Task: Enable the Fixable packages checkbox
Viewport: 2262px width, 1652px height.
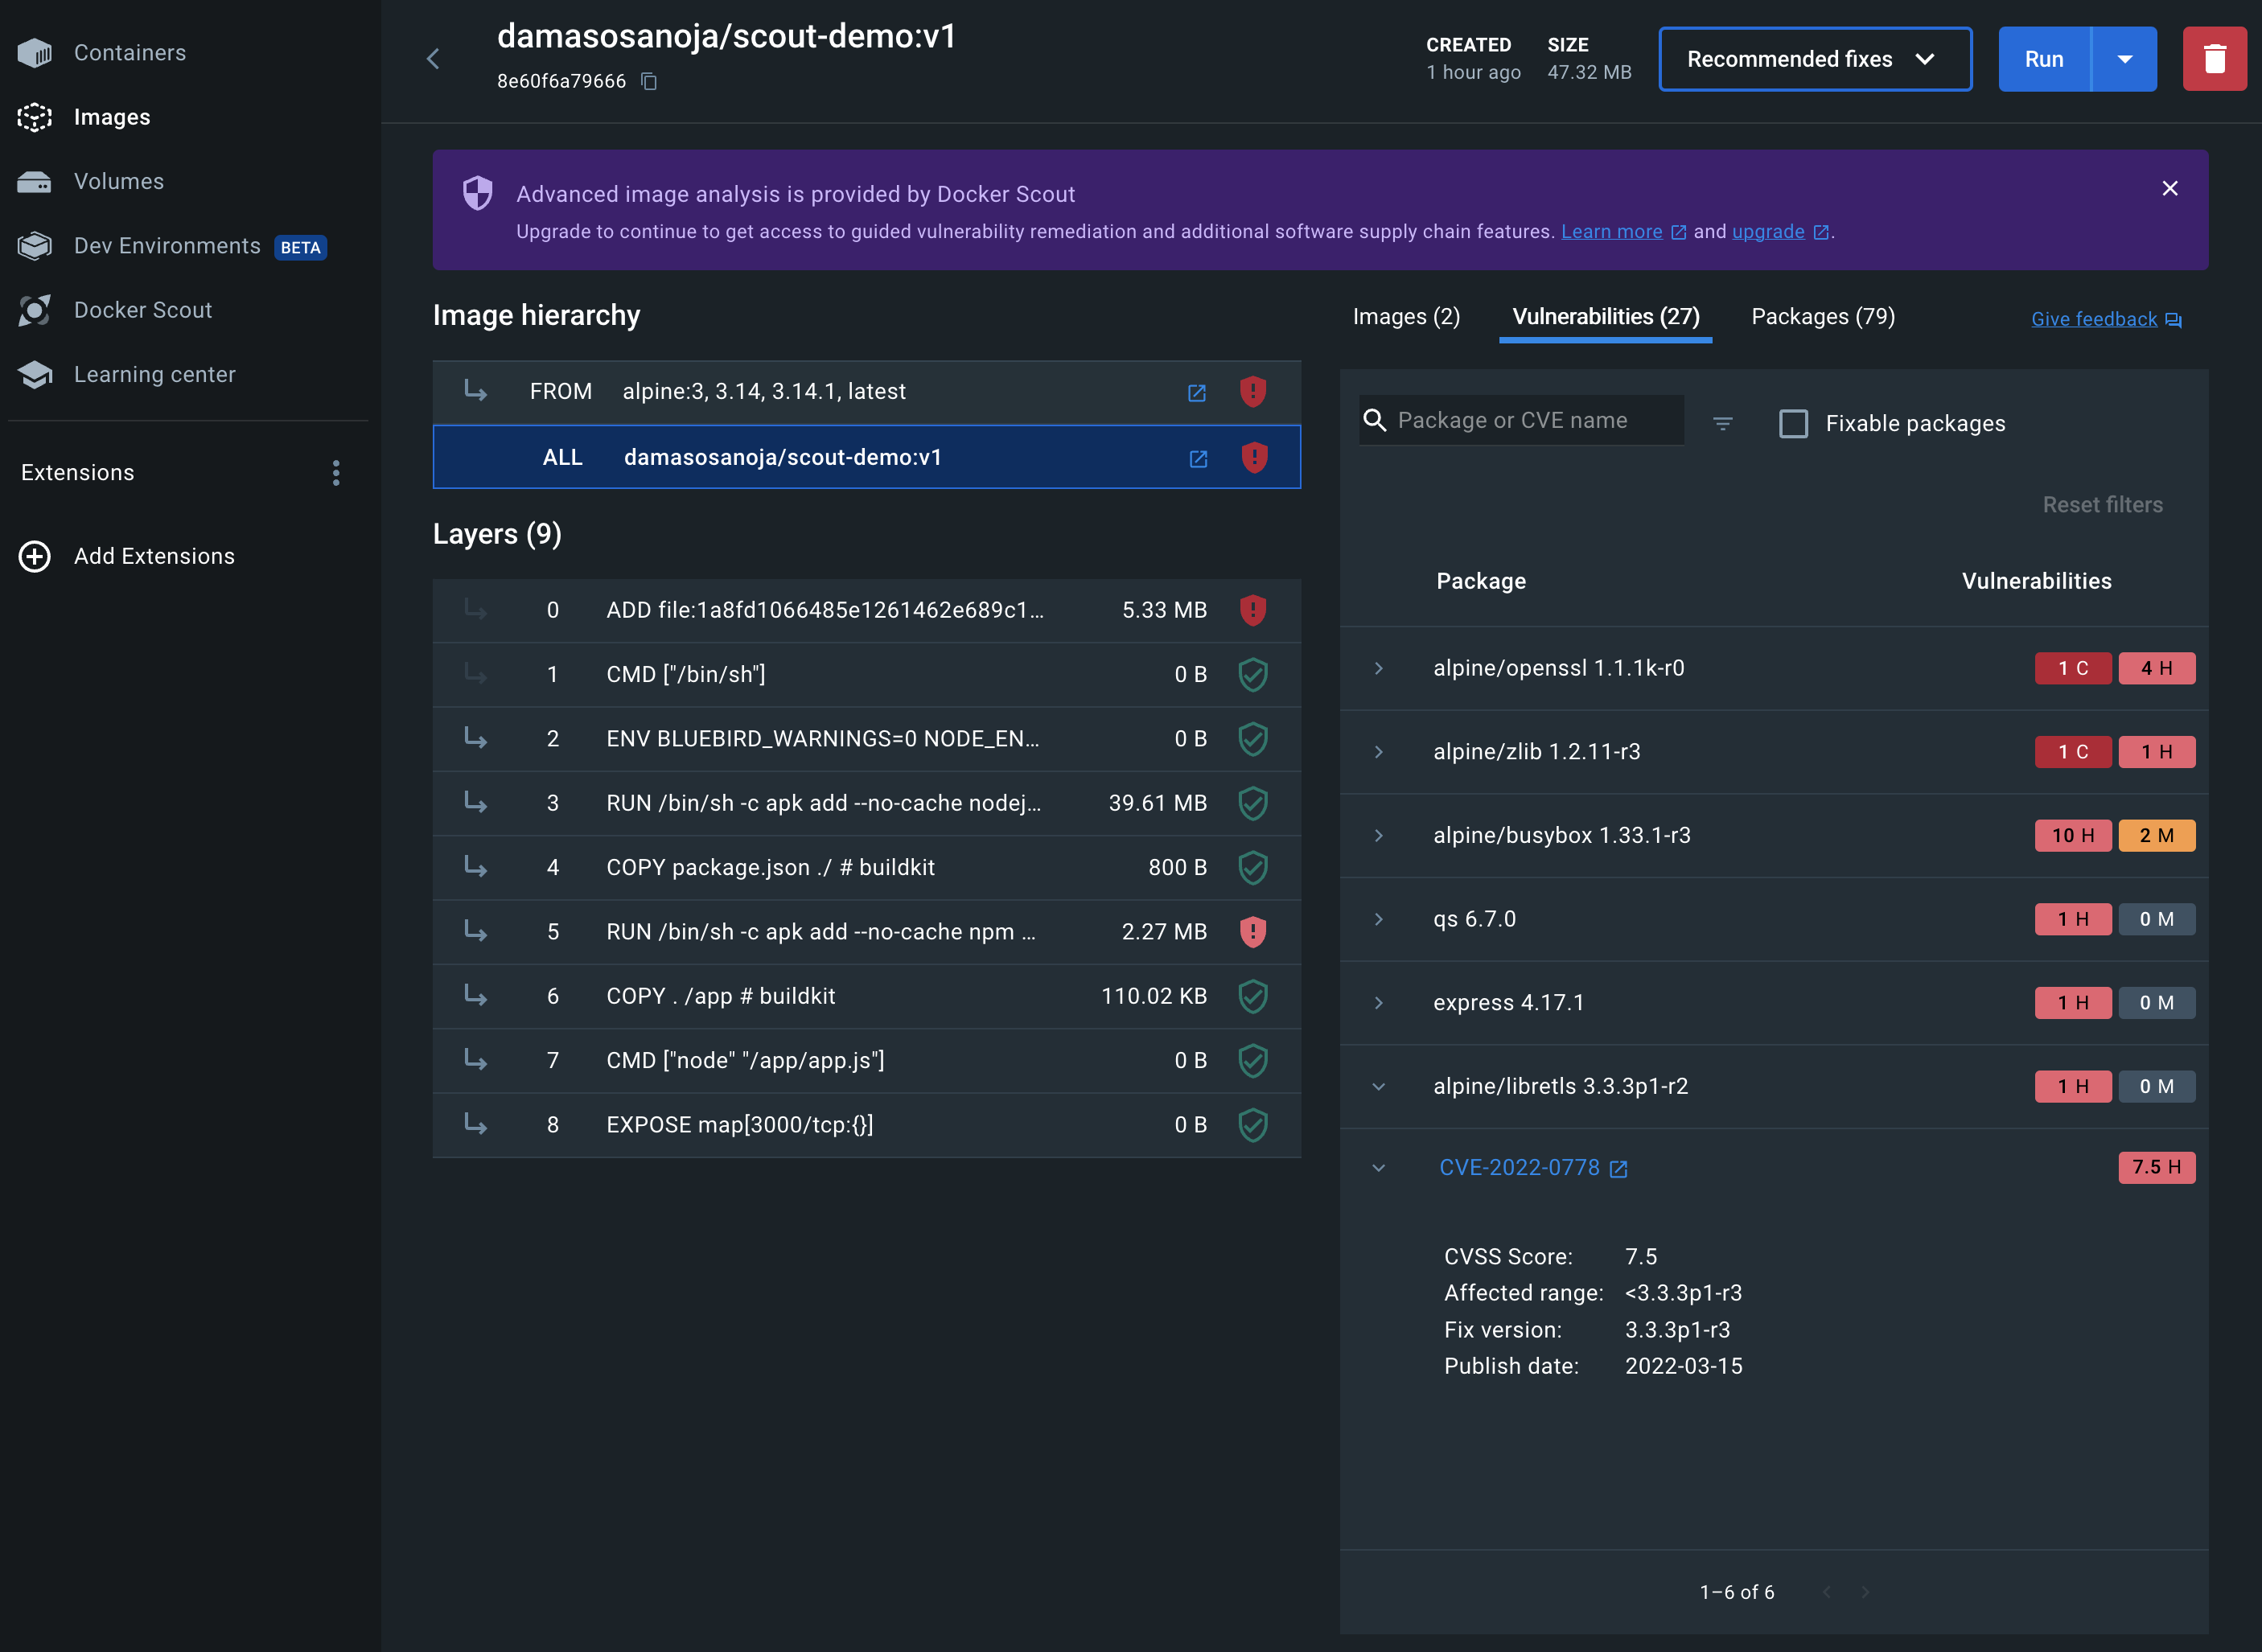Action: click(1793, 423)
